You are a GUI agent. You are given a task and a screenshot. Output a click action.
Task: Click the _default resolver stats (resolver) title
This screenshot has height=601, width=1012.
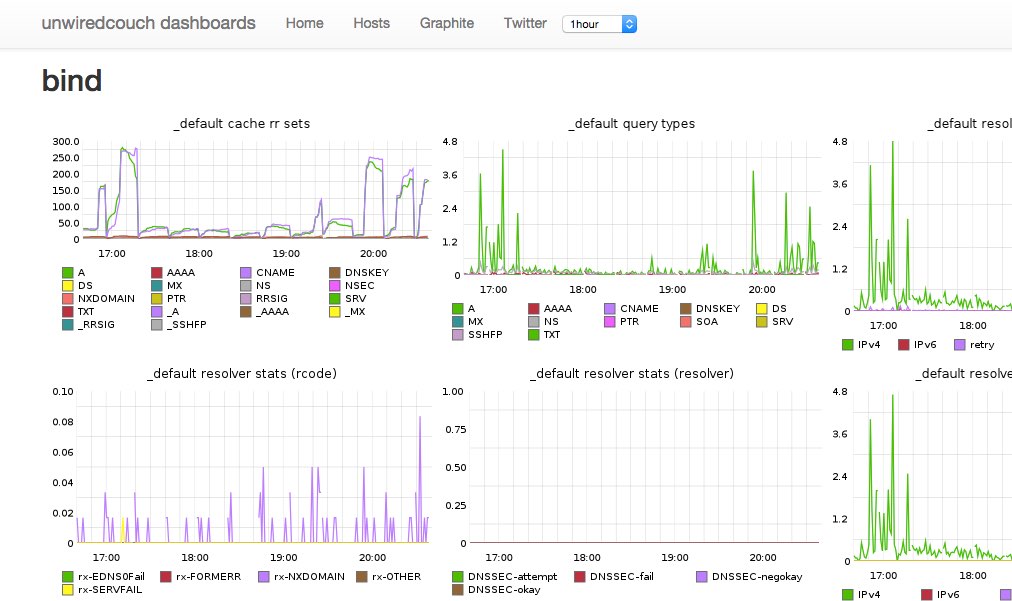tap(631, 373)
